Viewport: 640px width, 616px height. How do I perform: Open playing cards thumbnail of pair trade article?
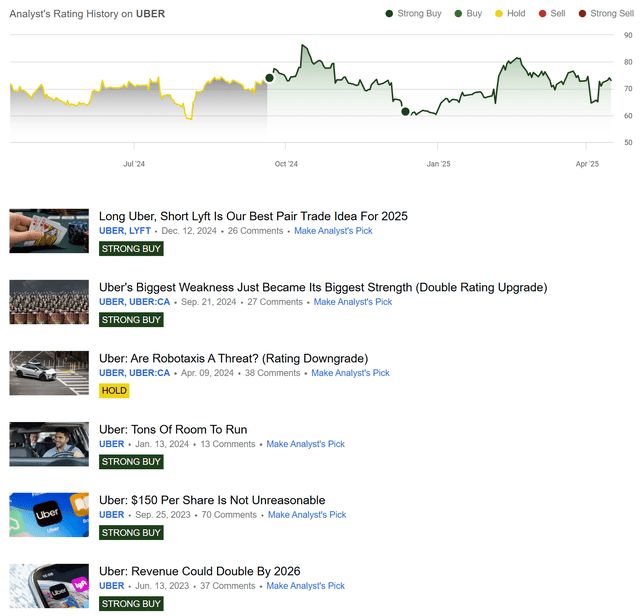point(49,231)
